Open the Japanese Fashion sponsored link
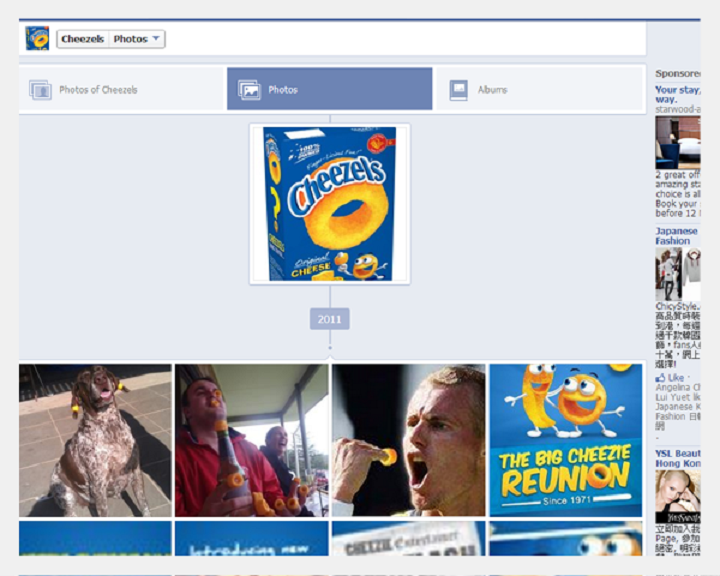The height and width of the screenshot is (576, 720). click(x=676, y=236)
